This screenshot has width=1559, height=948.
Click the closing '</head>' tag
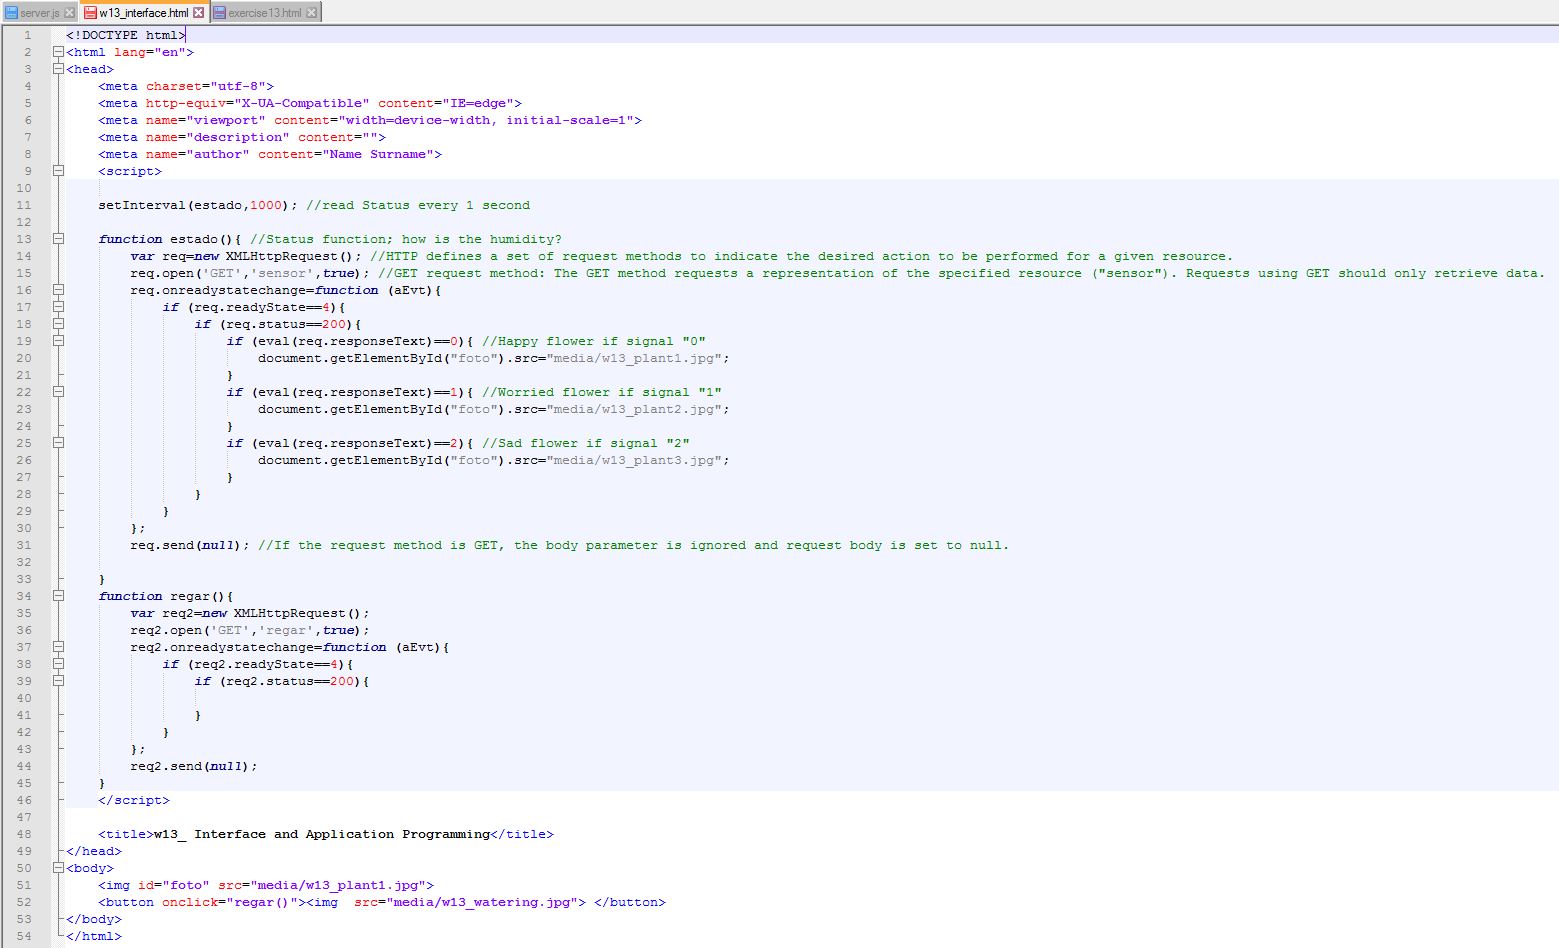pyautogui.click(x=94, y=851)
